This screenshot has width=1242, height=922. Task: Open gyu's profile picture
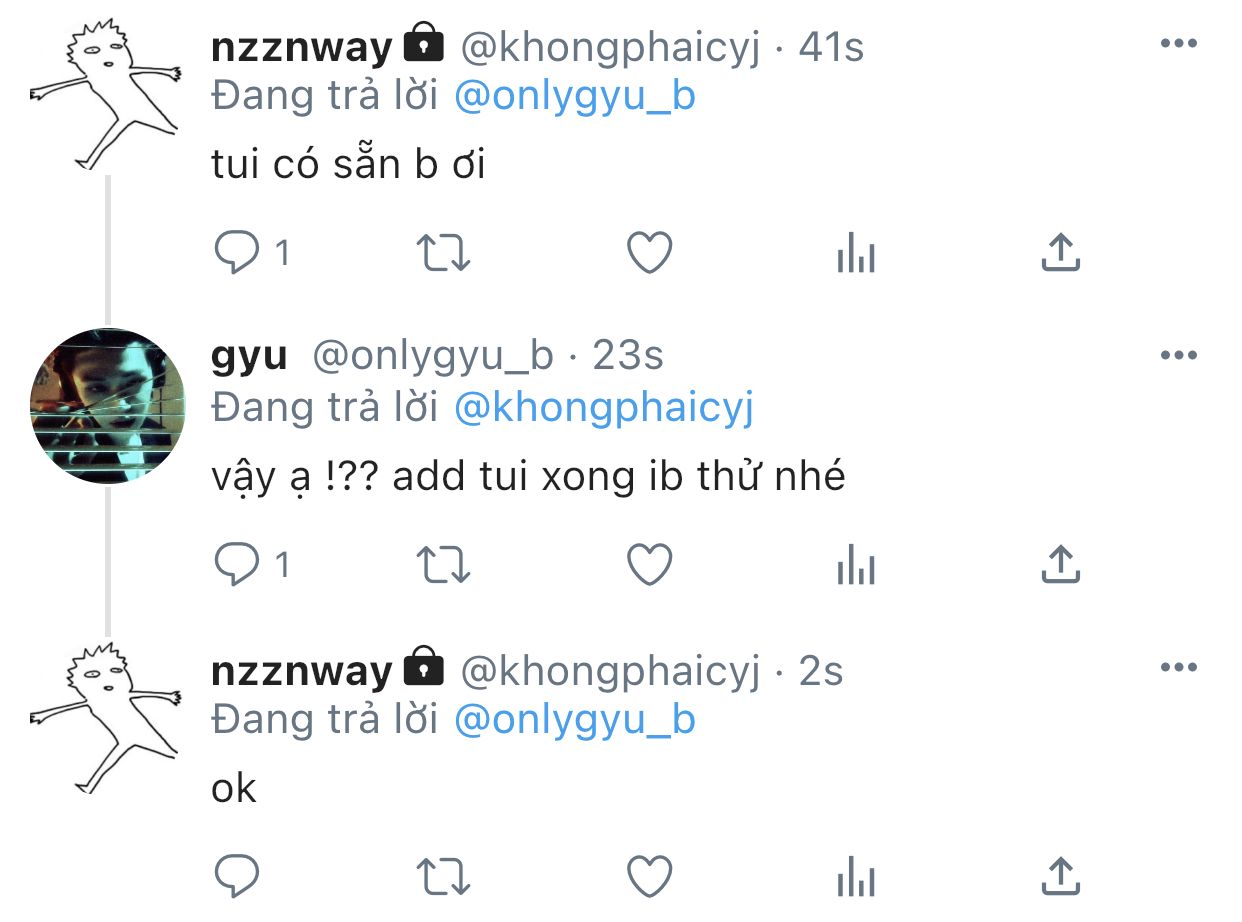coord(108,406)
